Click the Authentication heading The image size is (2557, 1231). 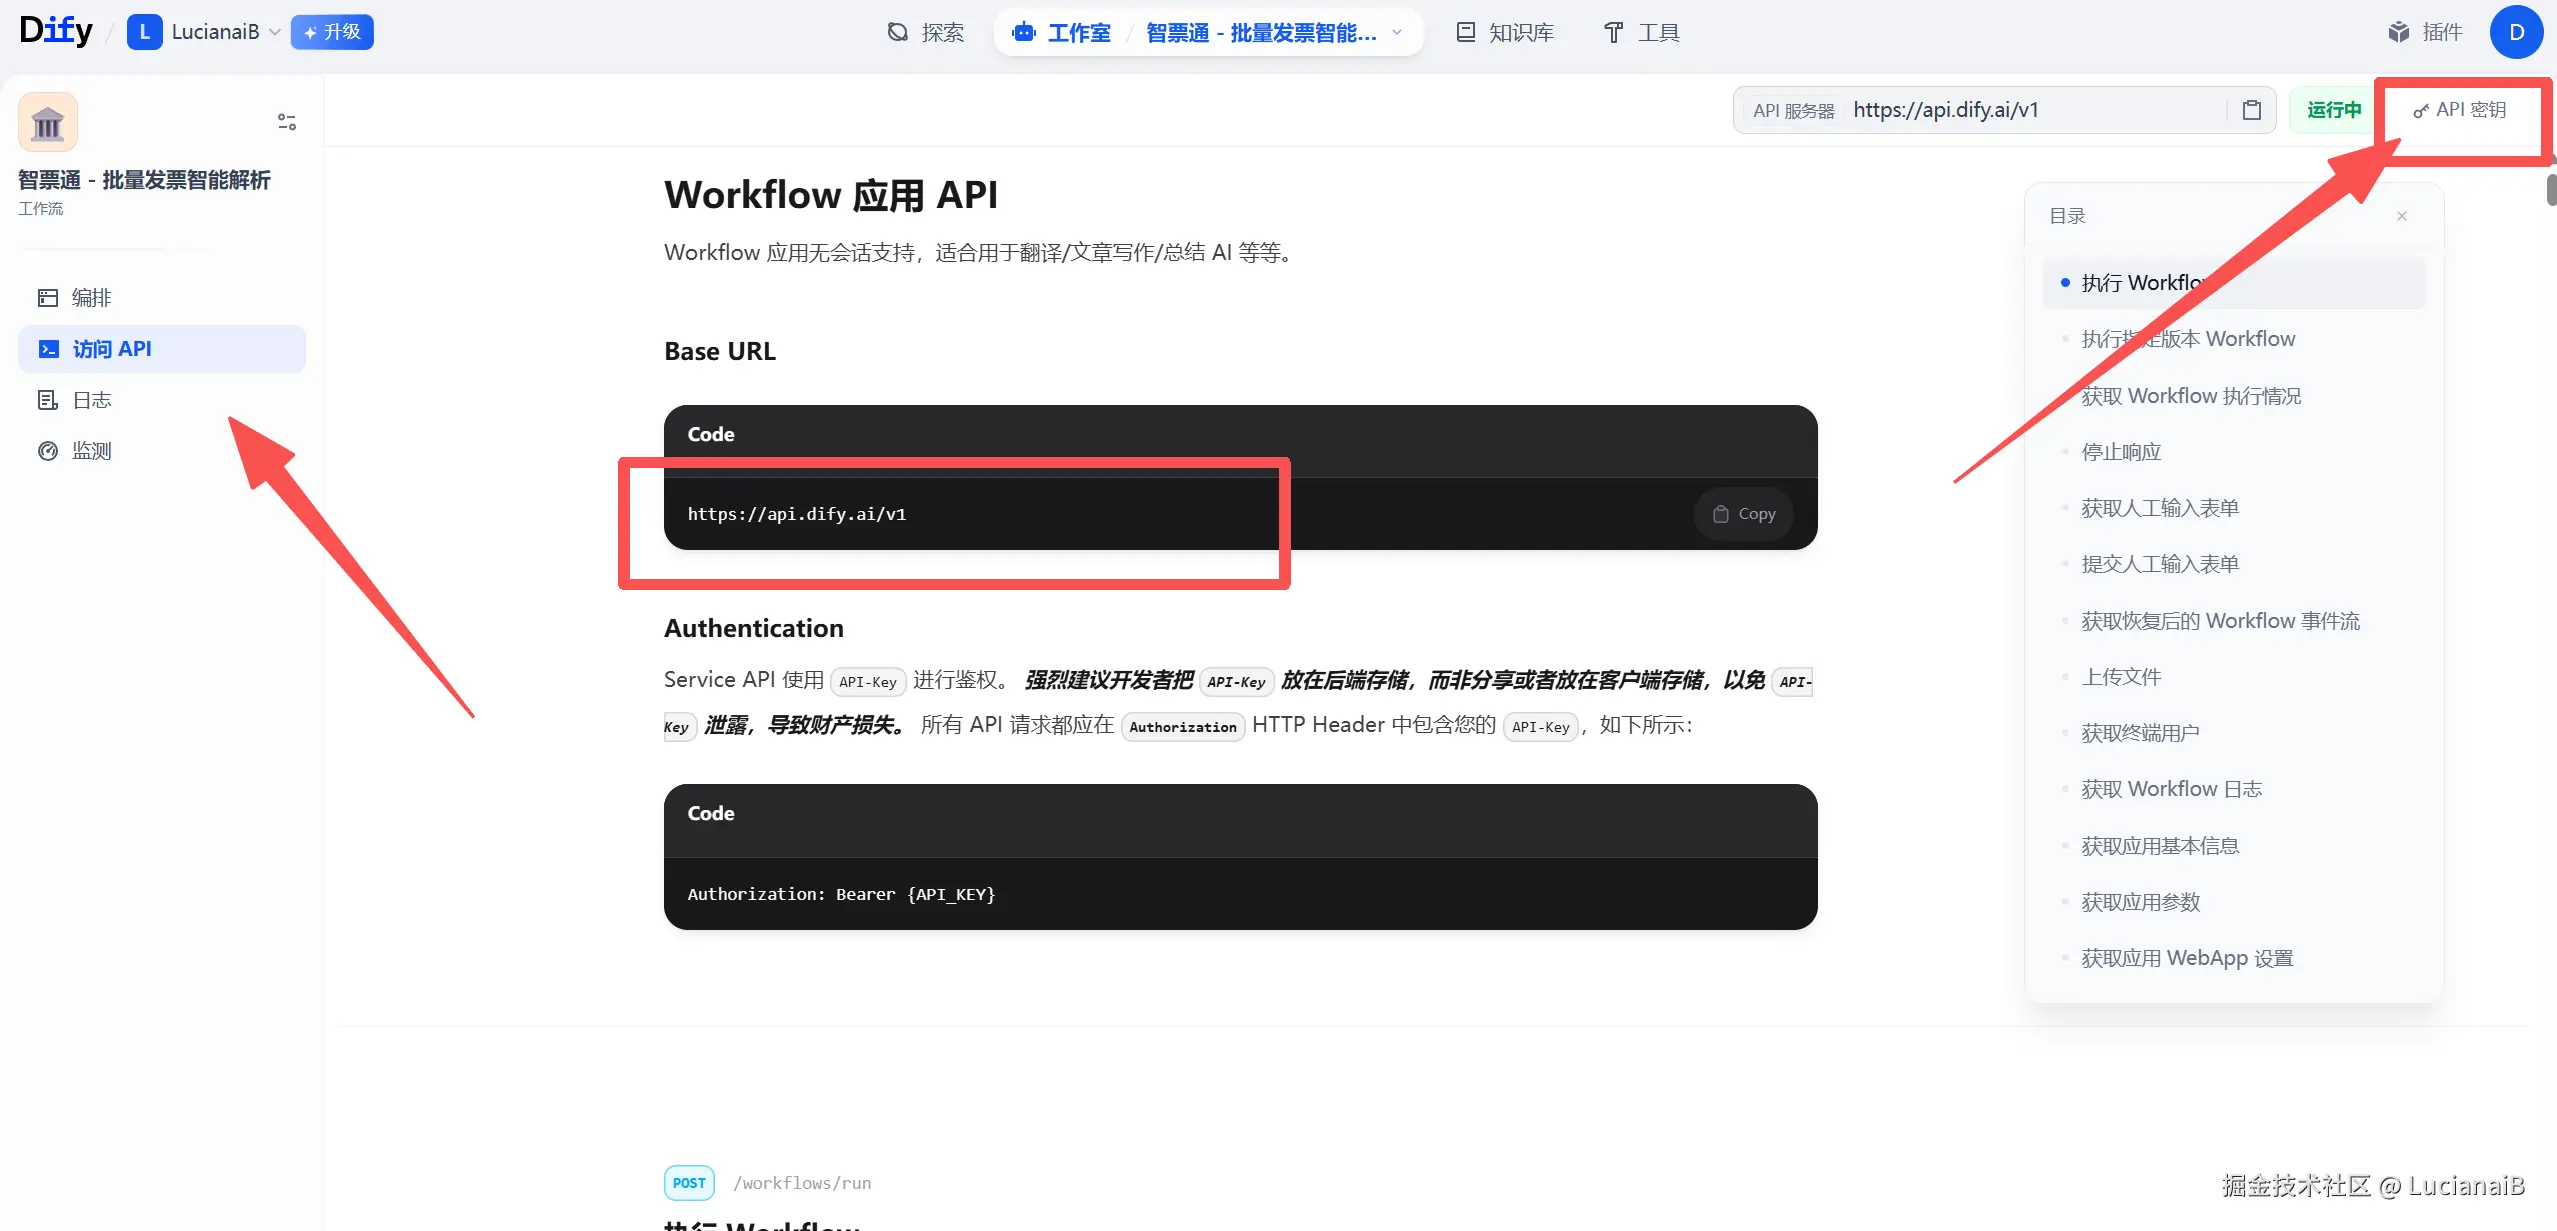(x=754, y=628)
